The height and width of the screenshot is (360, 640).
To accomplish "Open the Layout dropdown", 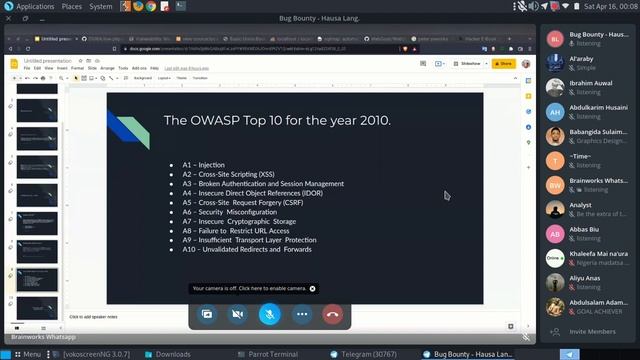I will [x=164, y=78].
